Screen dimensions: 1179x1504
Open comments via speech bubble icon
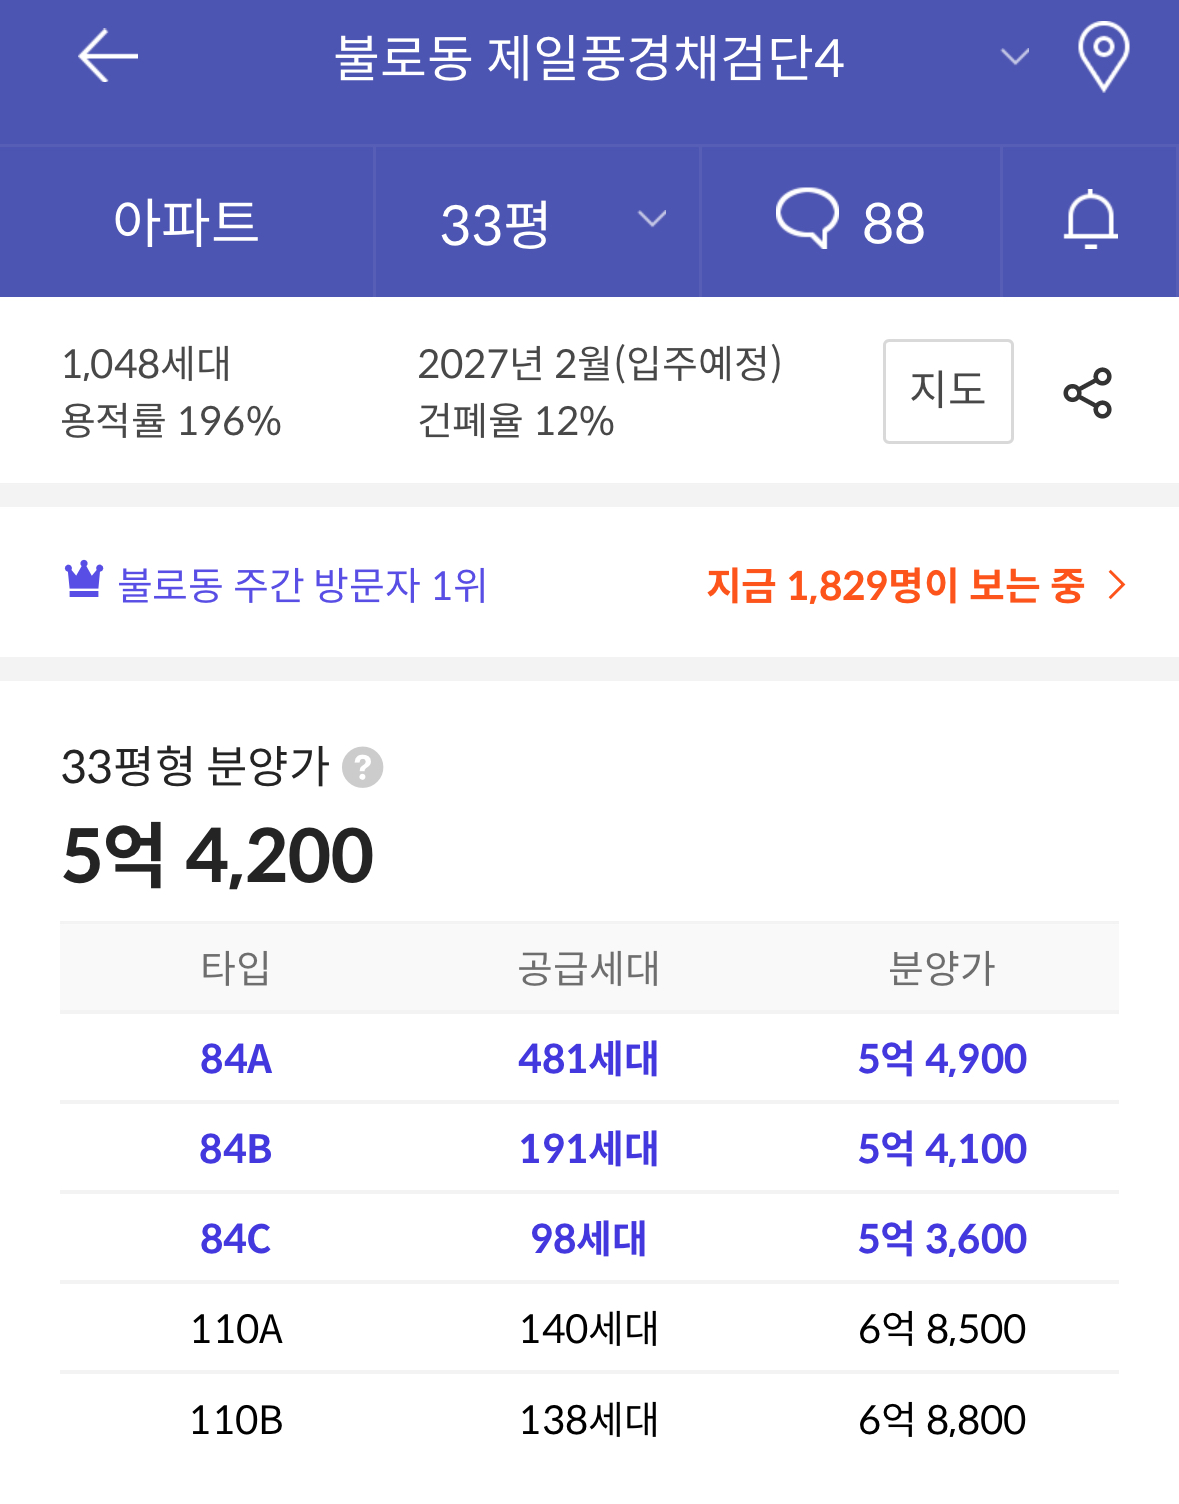tap(807, 218)
